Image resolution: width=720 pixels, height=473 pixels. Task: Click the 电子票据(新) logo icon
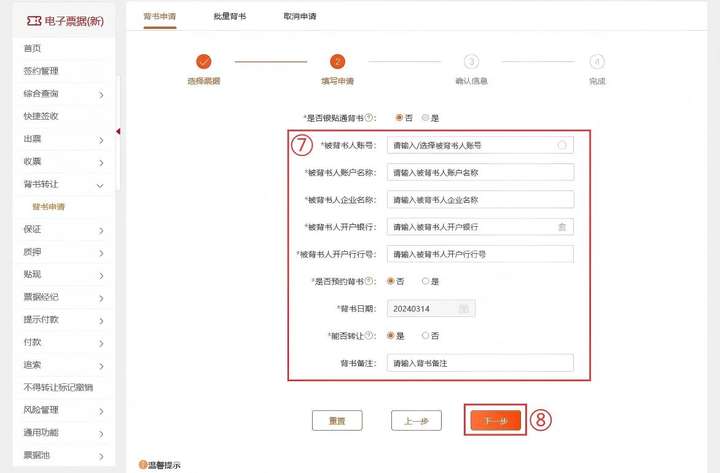coord(34,21)
